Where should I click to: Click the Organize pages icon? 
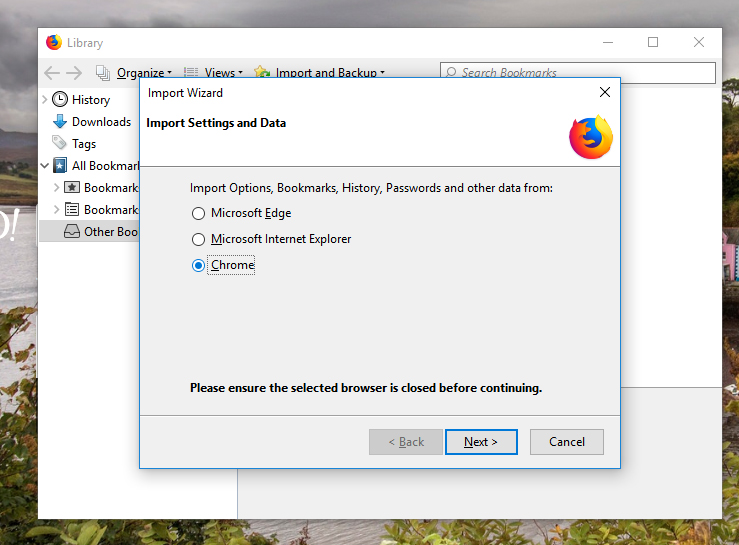pyautogui.click(x=103, y=73)
